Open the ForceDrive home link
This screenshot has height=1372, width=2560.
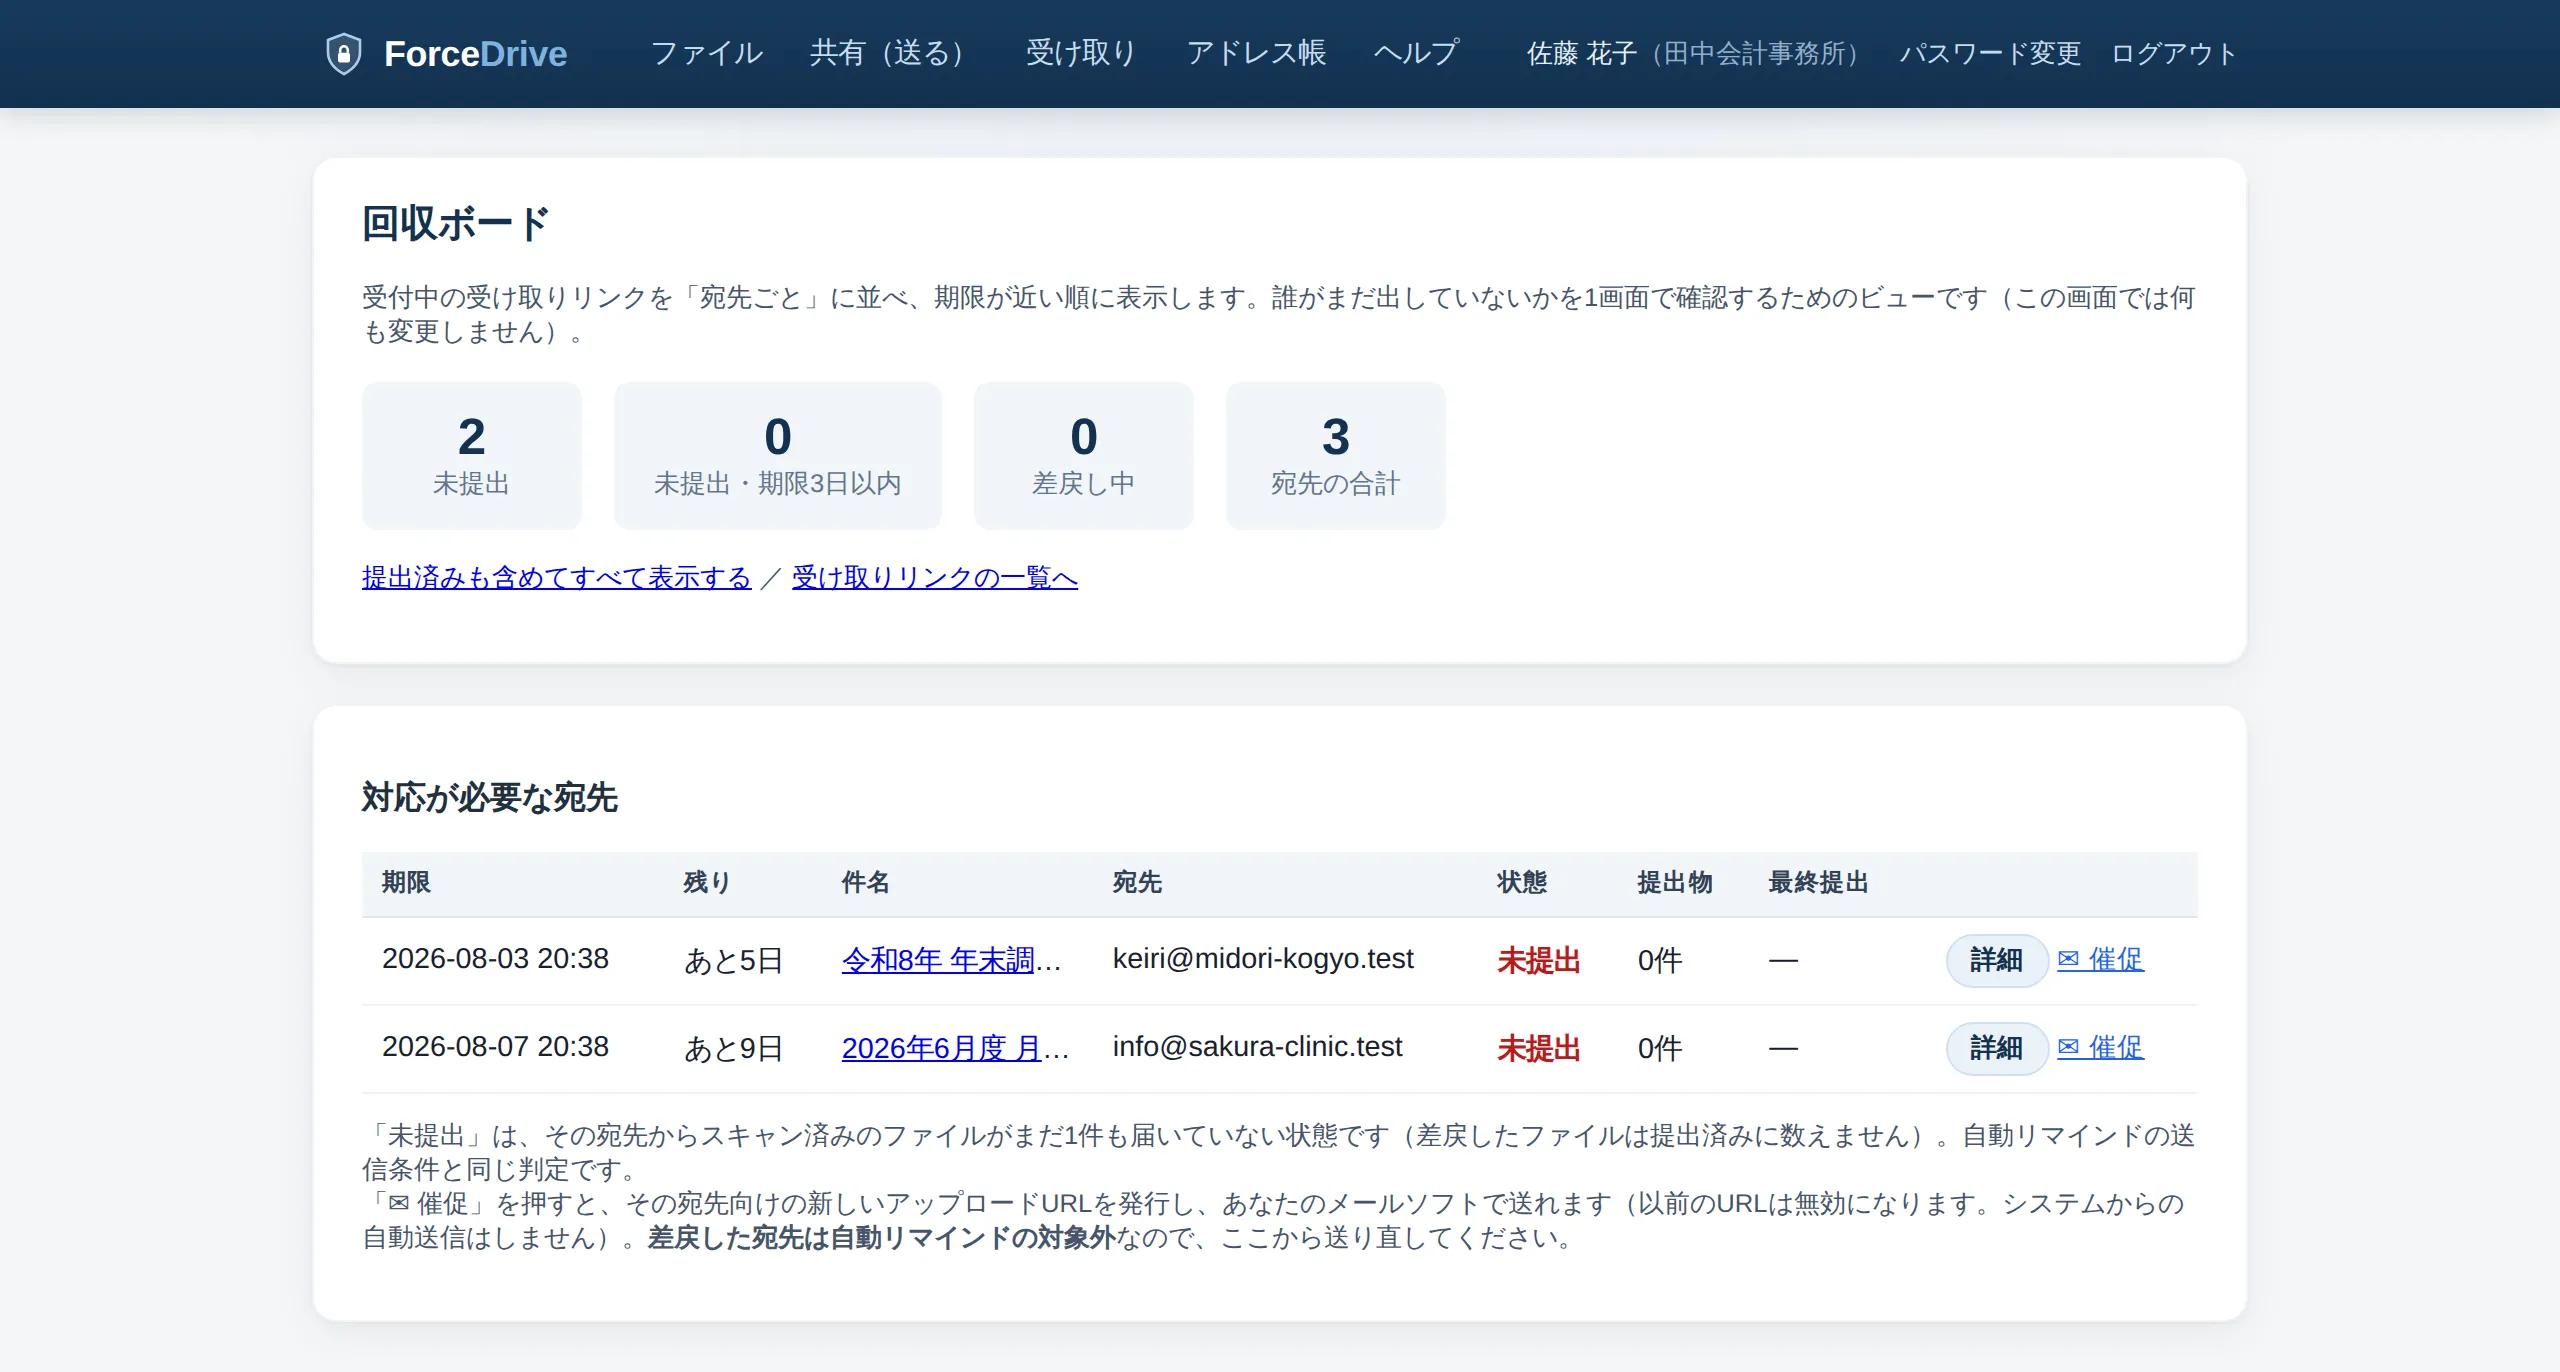pyautogui.click(x=446, y=54)
